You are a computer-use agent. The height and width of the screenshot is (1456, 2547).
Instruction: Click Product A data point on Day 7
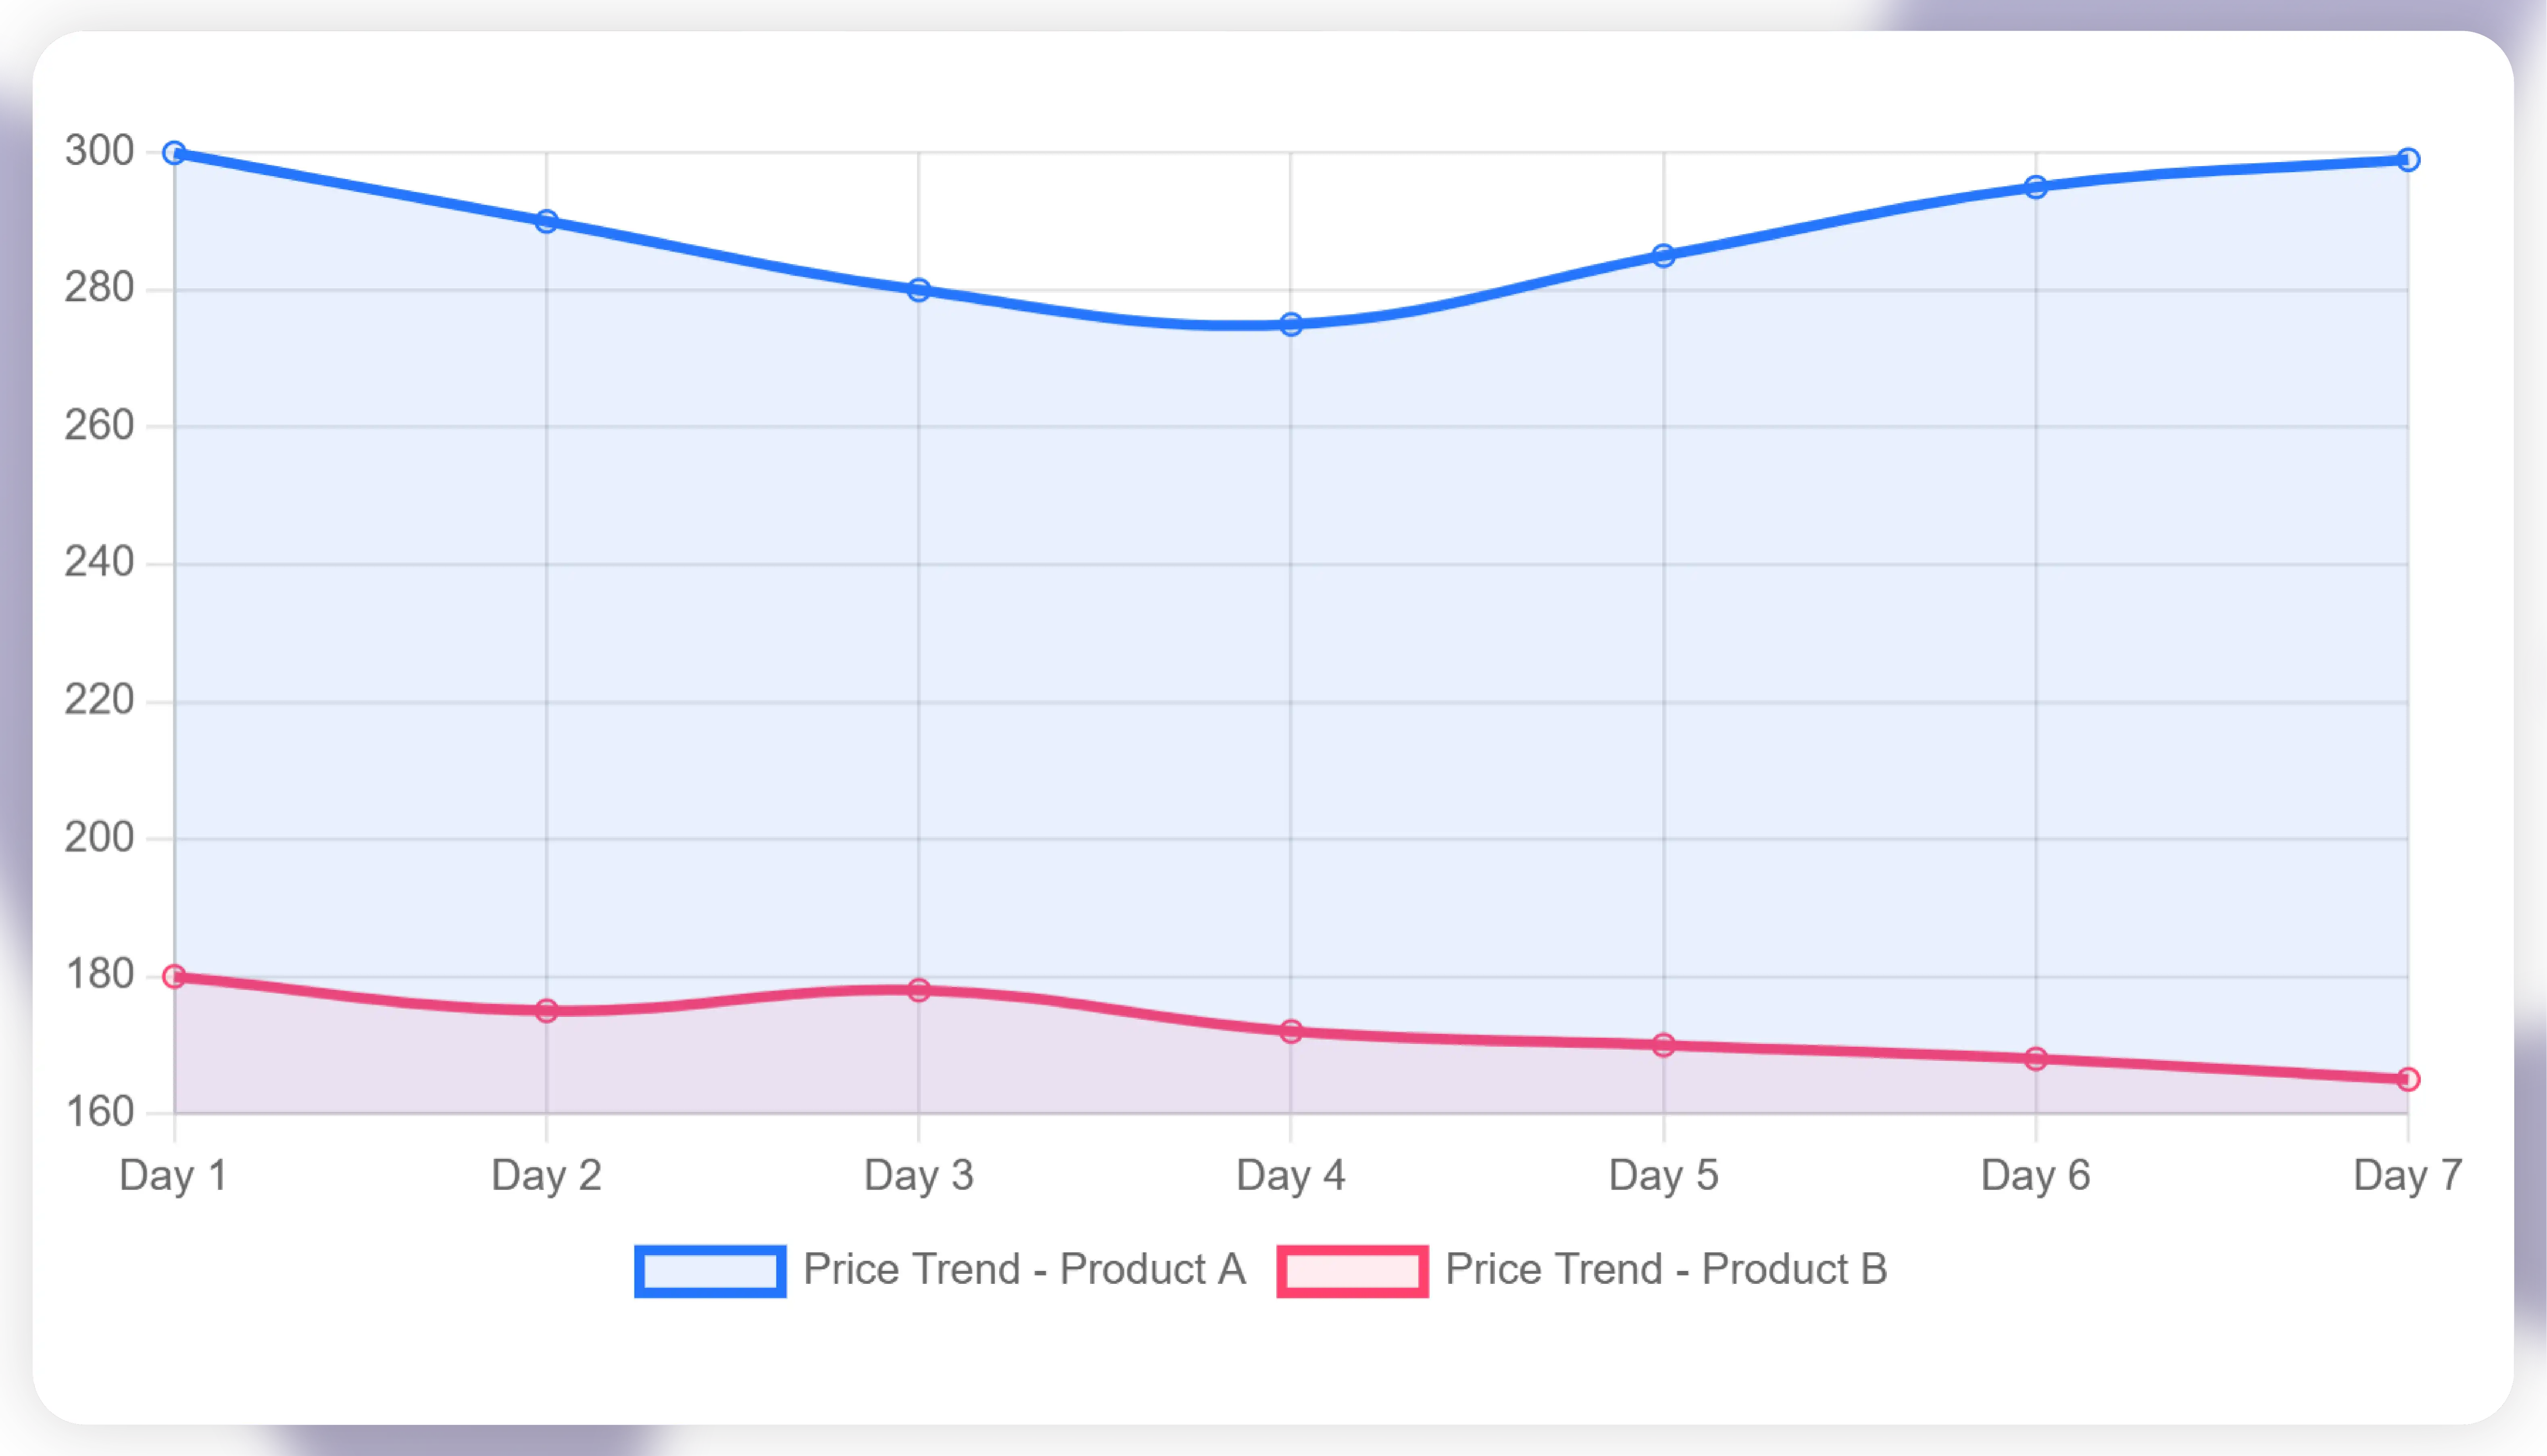pyautogui.click(x=2408, y=160)
